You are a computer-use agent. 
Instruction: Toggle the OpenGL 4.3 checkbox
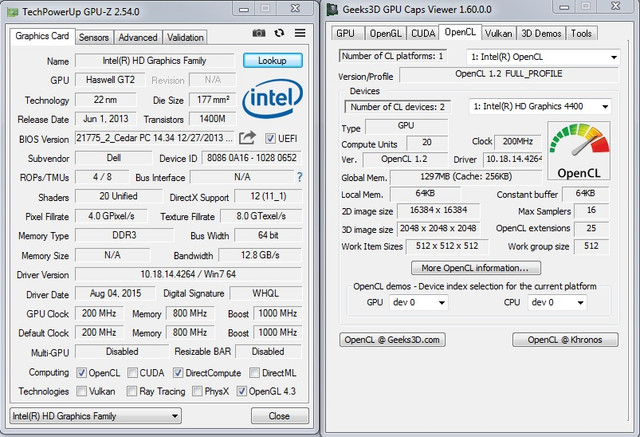[242, 391]
